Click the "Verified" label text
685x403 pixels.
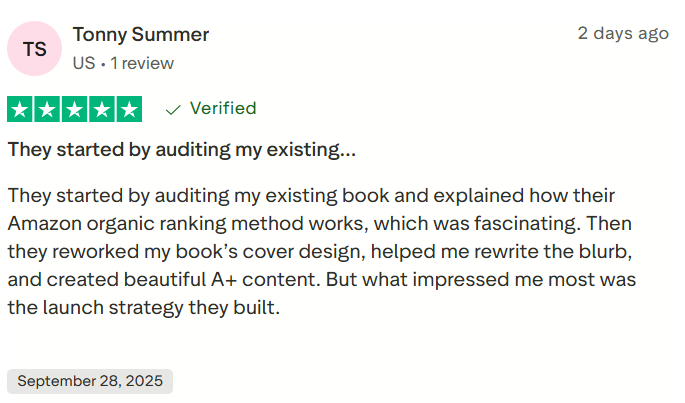223,108
